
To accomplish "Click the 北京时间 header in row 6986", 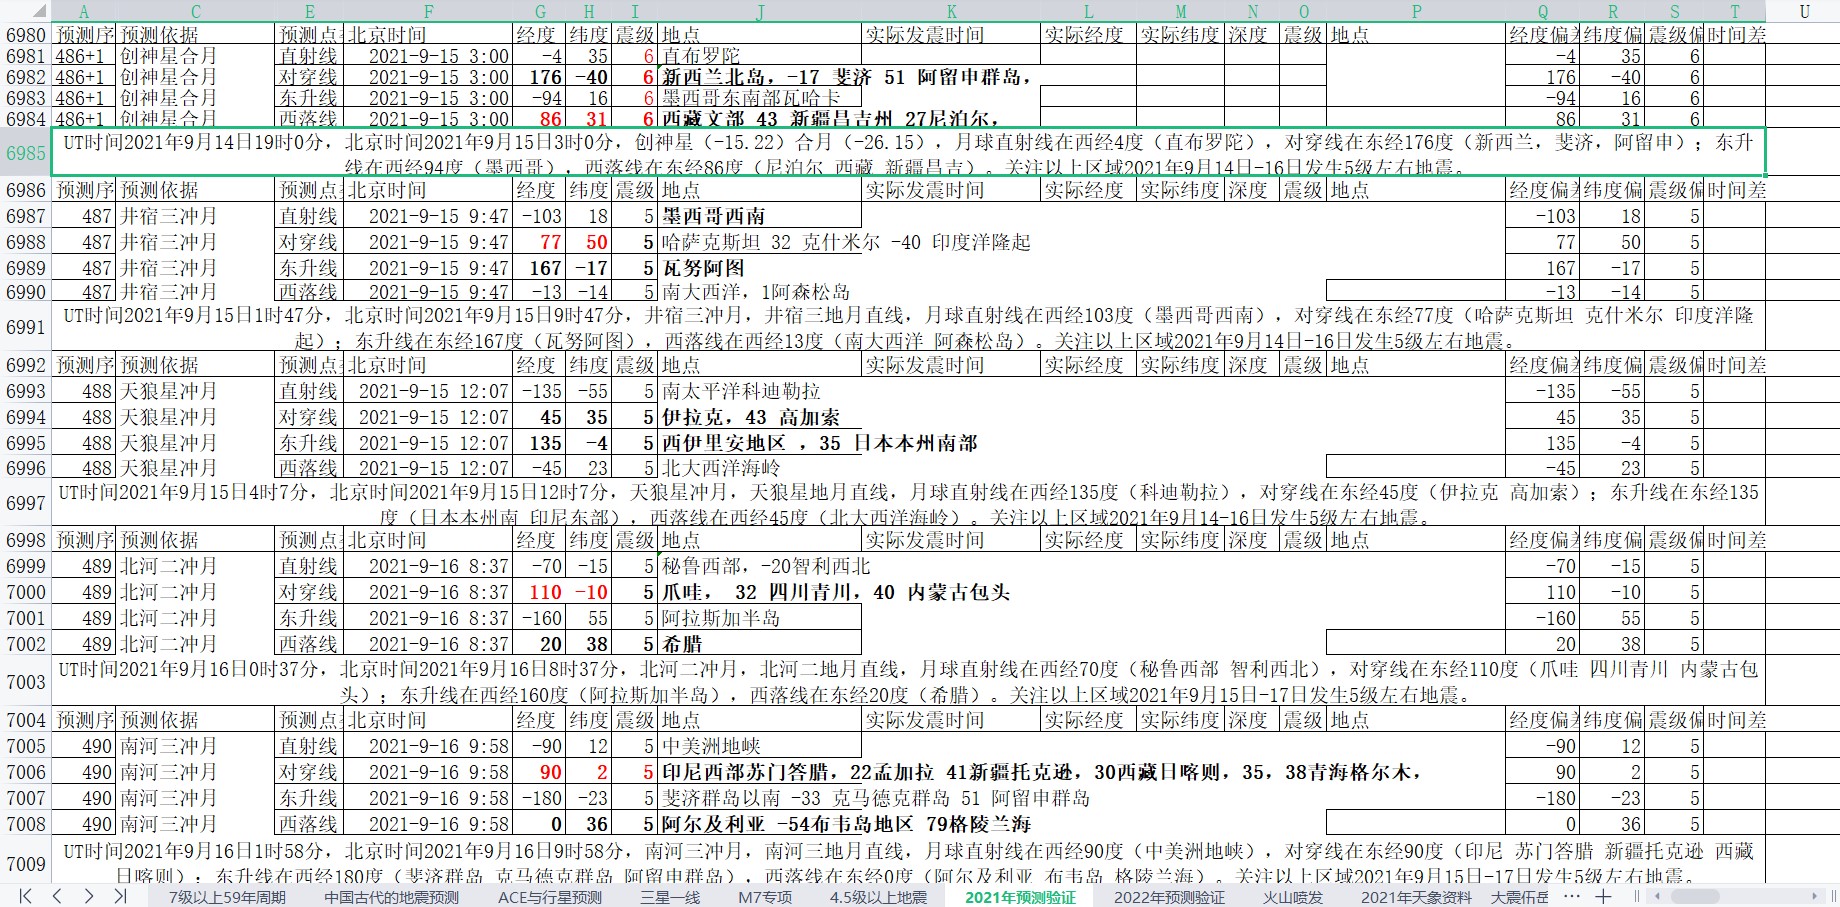I will (x=429, y=190).
